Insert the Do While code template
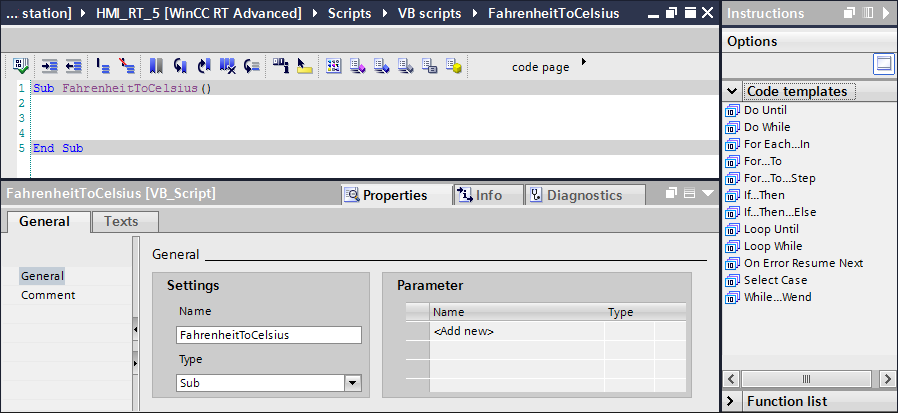Image resolution: width=898 pixels, height=413 pixels. pyautogui.click(x=766, y=127)
